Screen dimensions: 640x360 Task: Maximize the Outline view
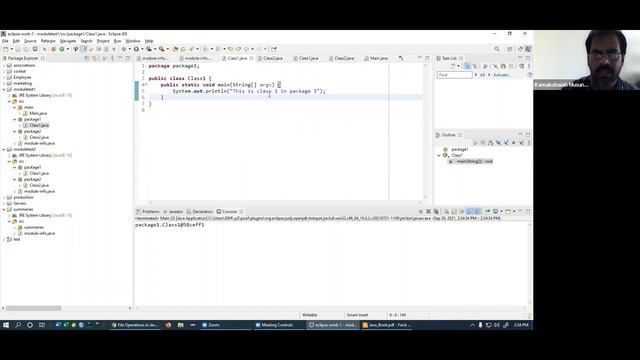[528, 134]
